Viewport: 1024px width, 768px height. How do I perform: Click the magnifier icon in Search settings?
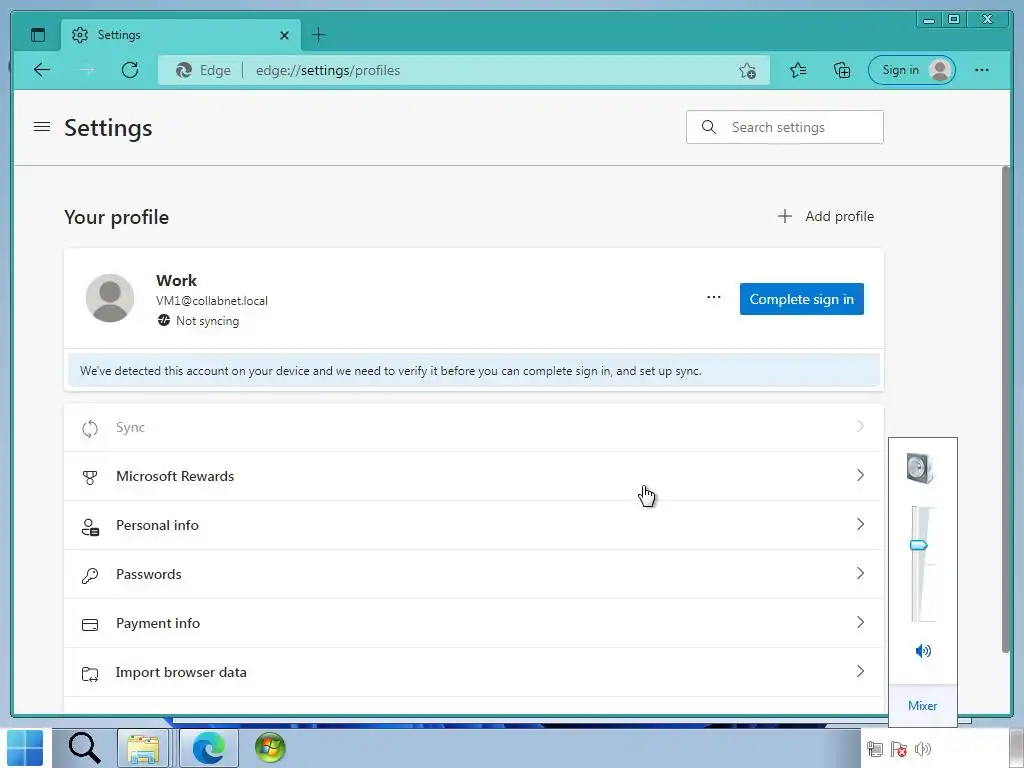(709, 127)
